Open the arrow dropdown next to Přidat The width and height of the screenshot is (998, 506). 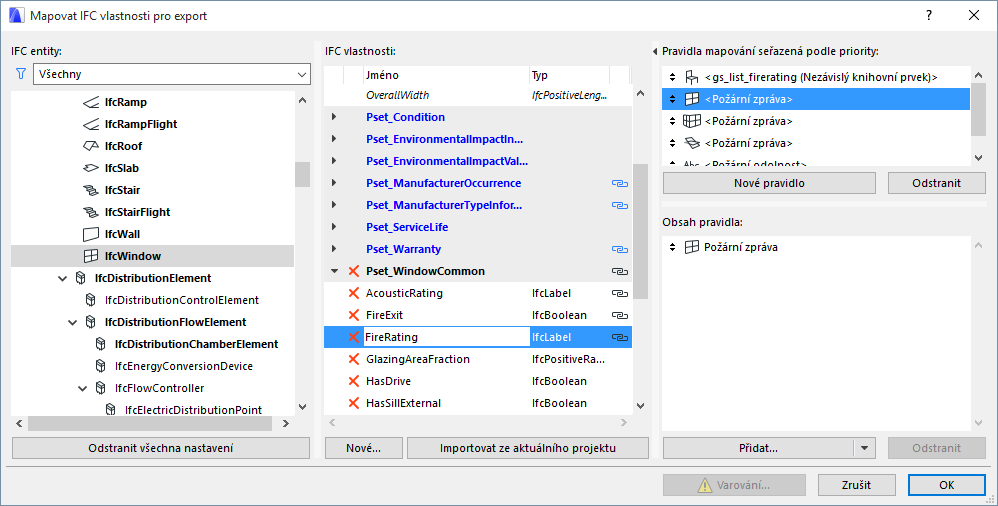coord(866,449)
